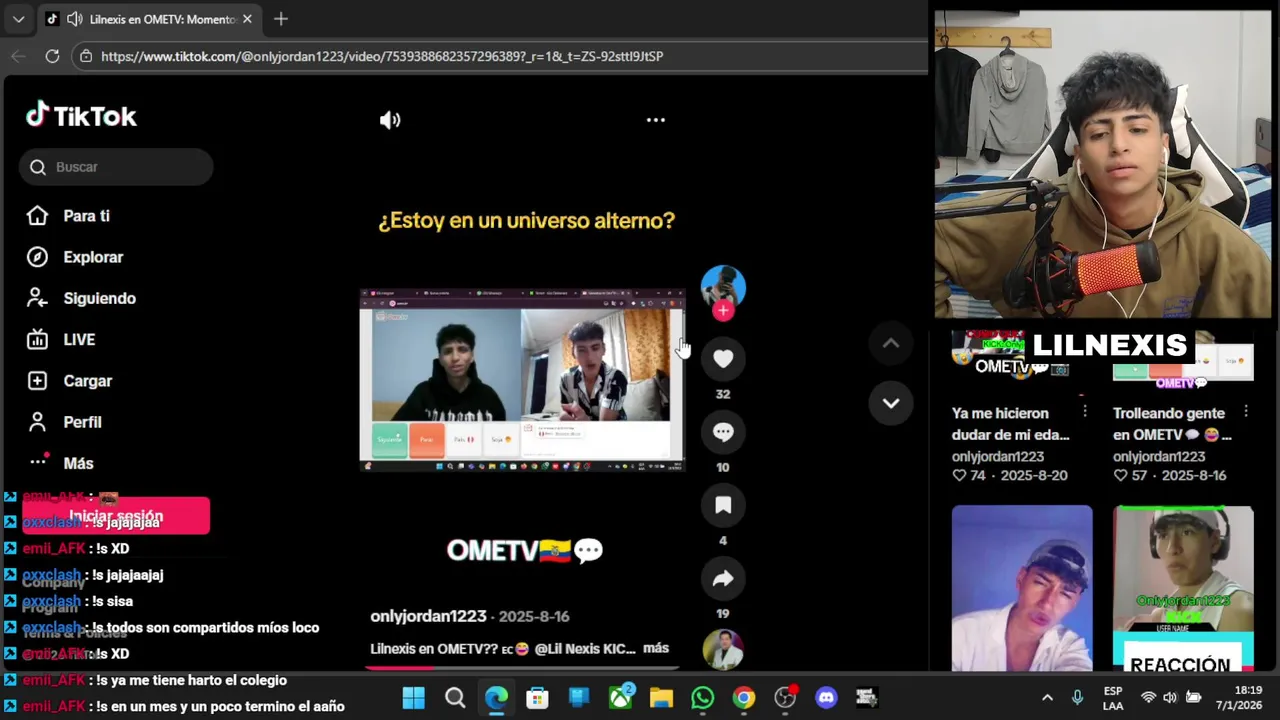Open the three-dot video options menu
The height and width of the screenshot is (720, 1280).
click(x=656, y=120)
